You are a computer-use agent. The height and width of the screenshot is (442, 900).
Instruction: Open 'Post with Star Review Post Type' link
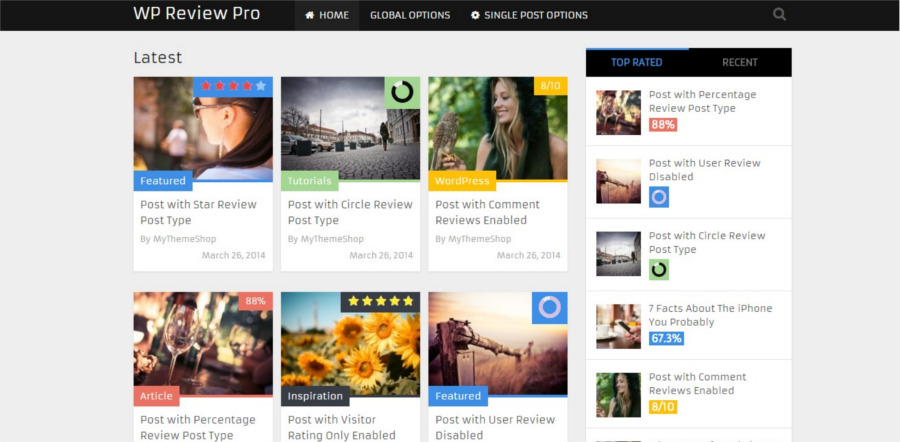click(198, 212)
